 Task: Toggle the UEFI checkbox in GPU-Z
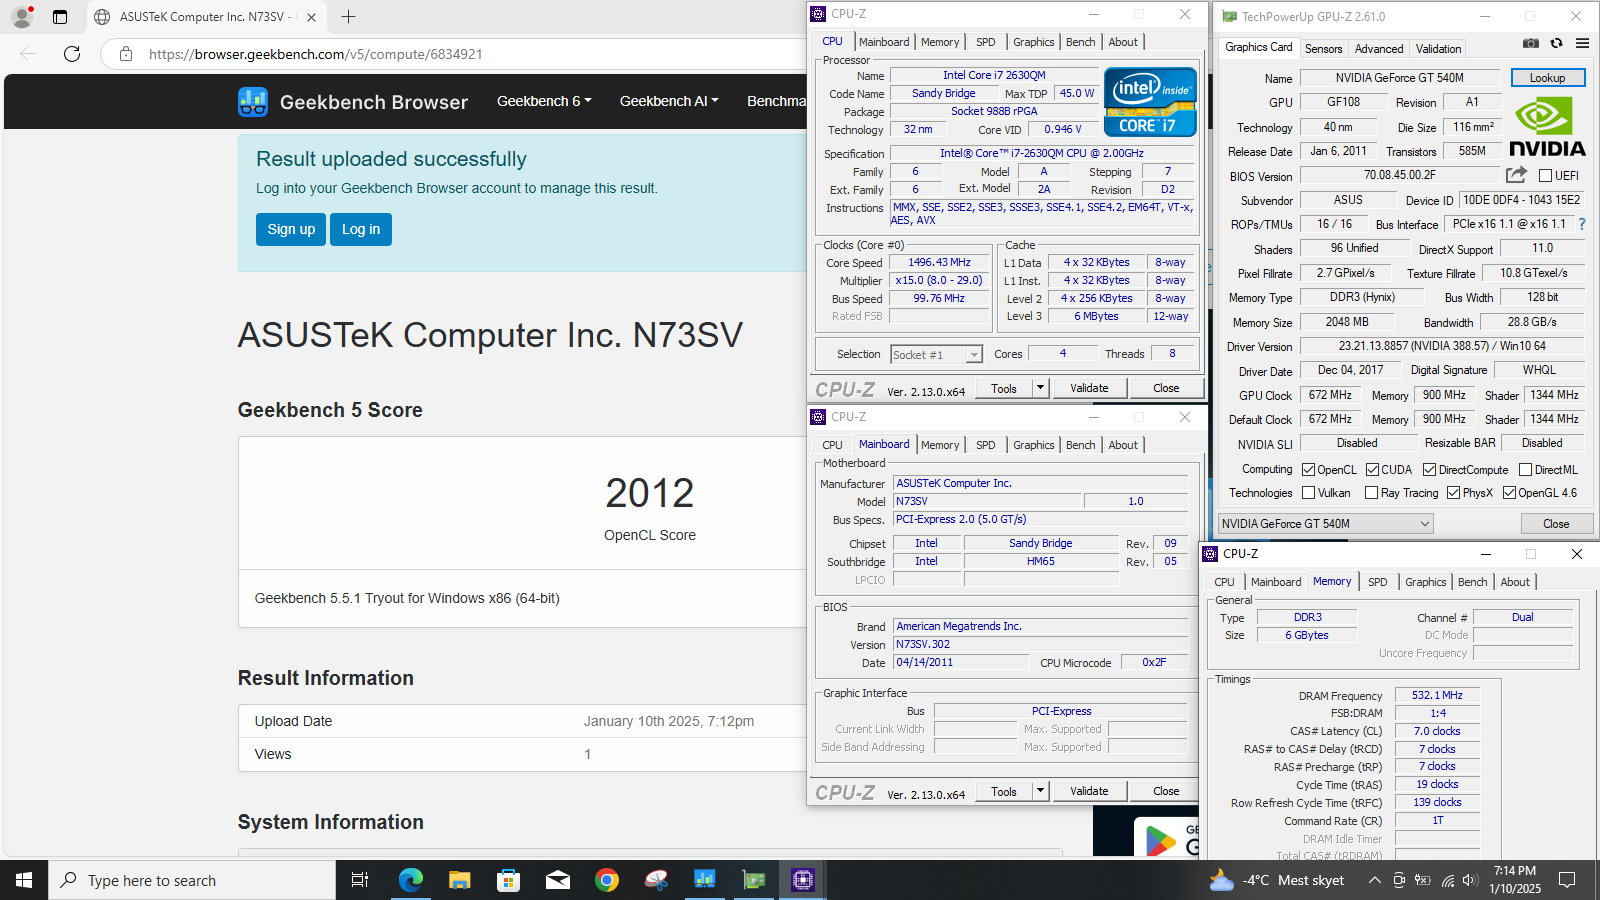tap(1545, 176)
